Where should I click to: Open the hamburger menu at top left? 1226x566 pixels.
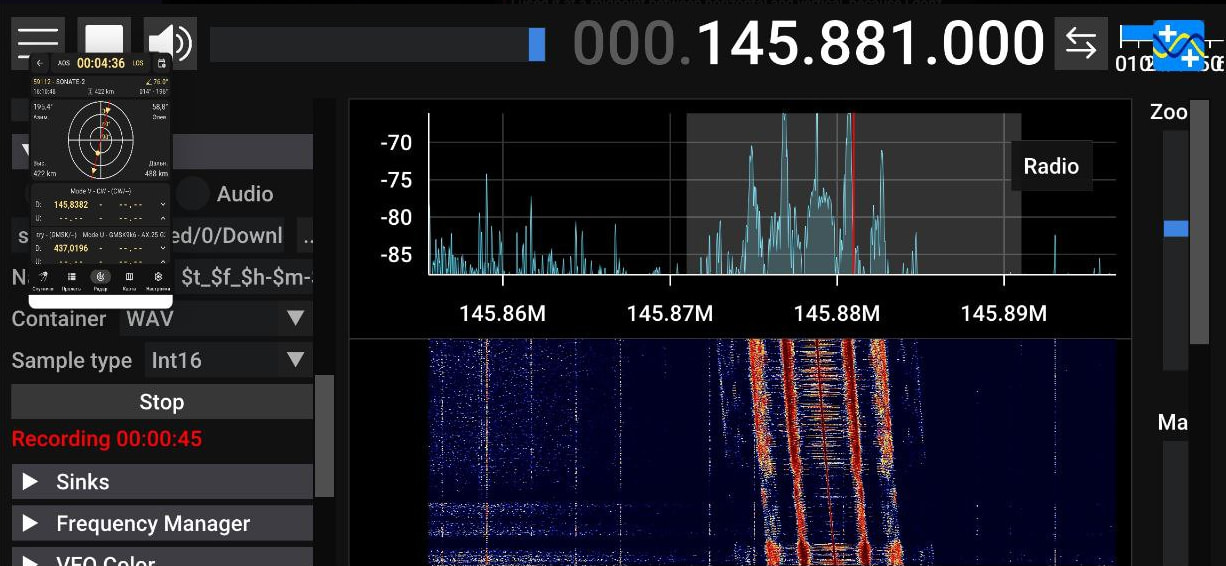pos(38,42)
